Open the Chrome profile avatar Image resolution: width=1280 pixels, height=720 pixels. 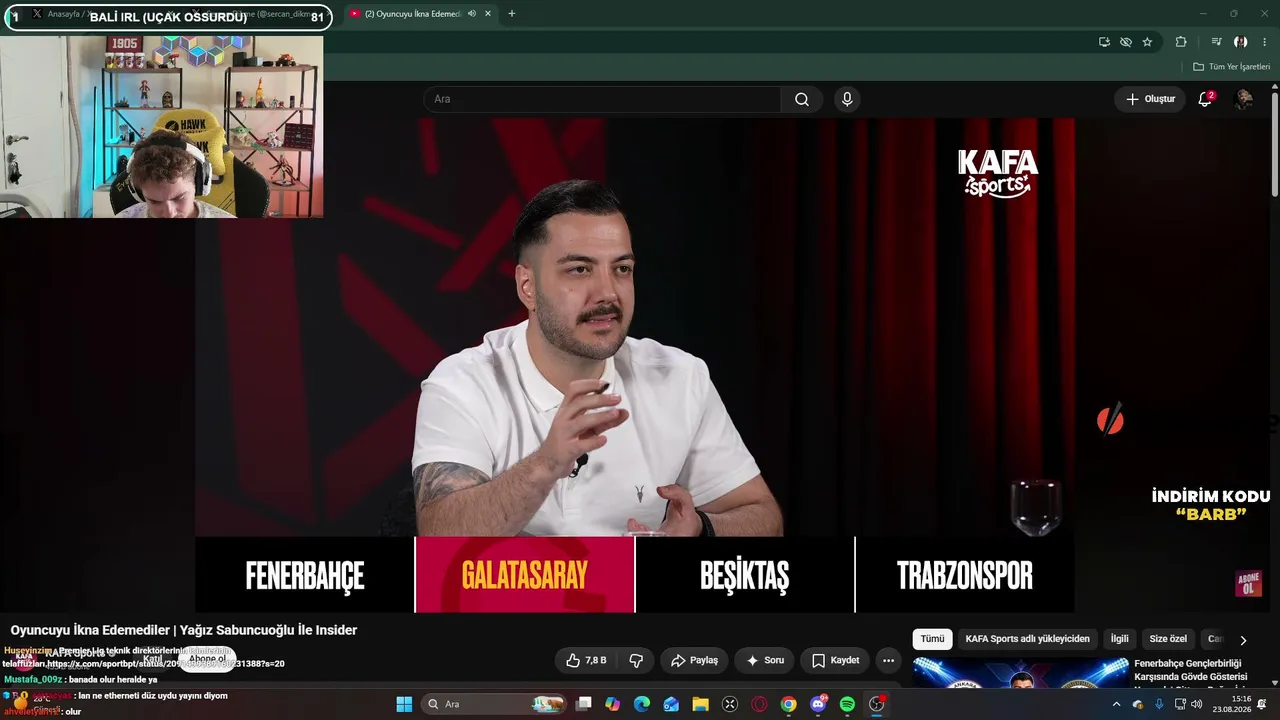[x=1241, y=42]
